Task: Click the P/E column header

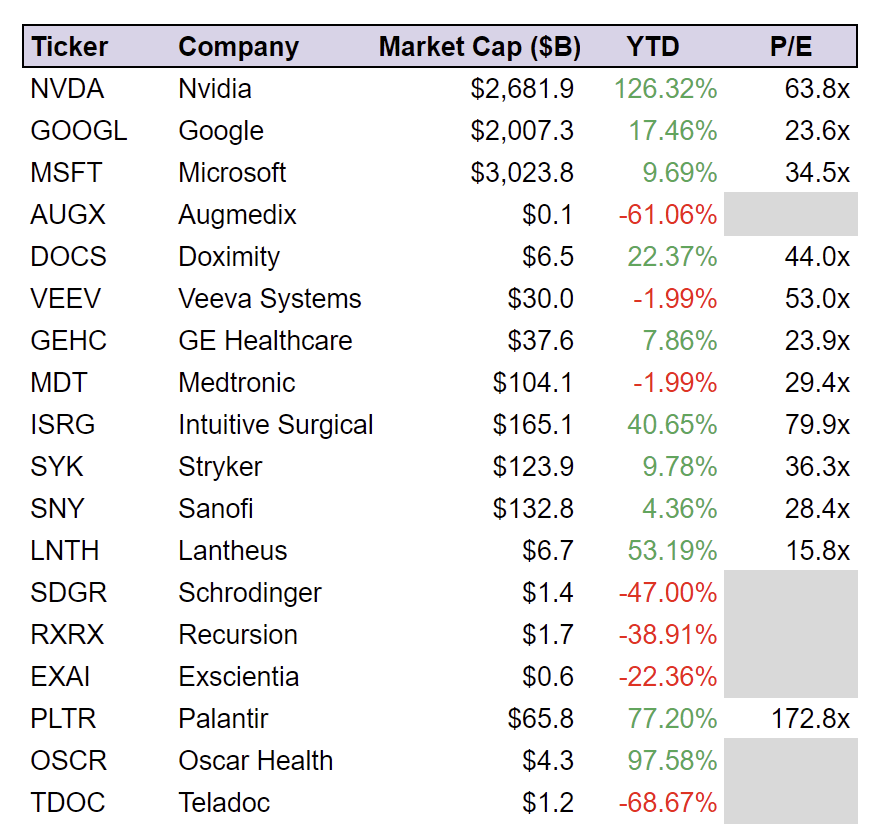Action: [x=790, y=47]
